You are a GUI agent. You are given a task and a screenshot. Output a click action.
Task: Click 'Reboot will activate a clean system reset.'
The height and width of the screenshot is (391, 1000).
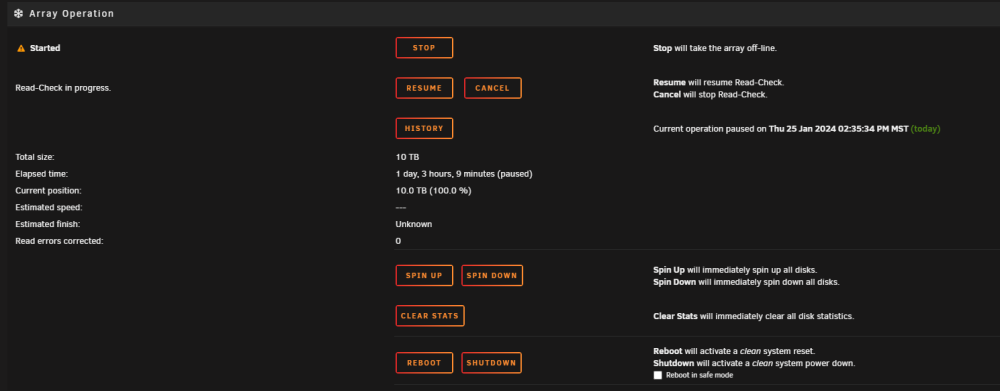[x=734, y=351]
